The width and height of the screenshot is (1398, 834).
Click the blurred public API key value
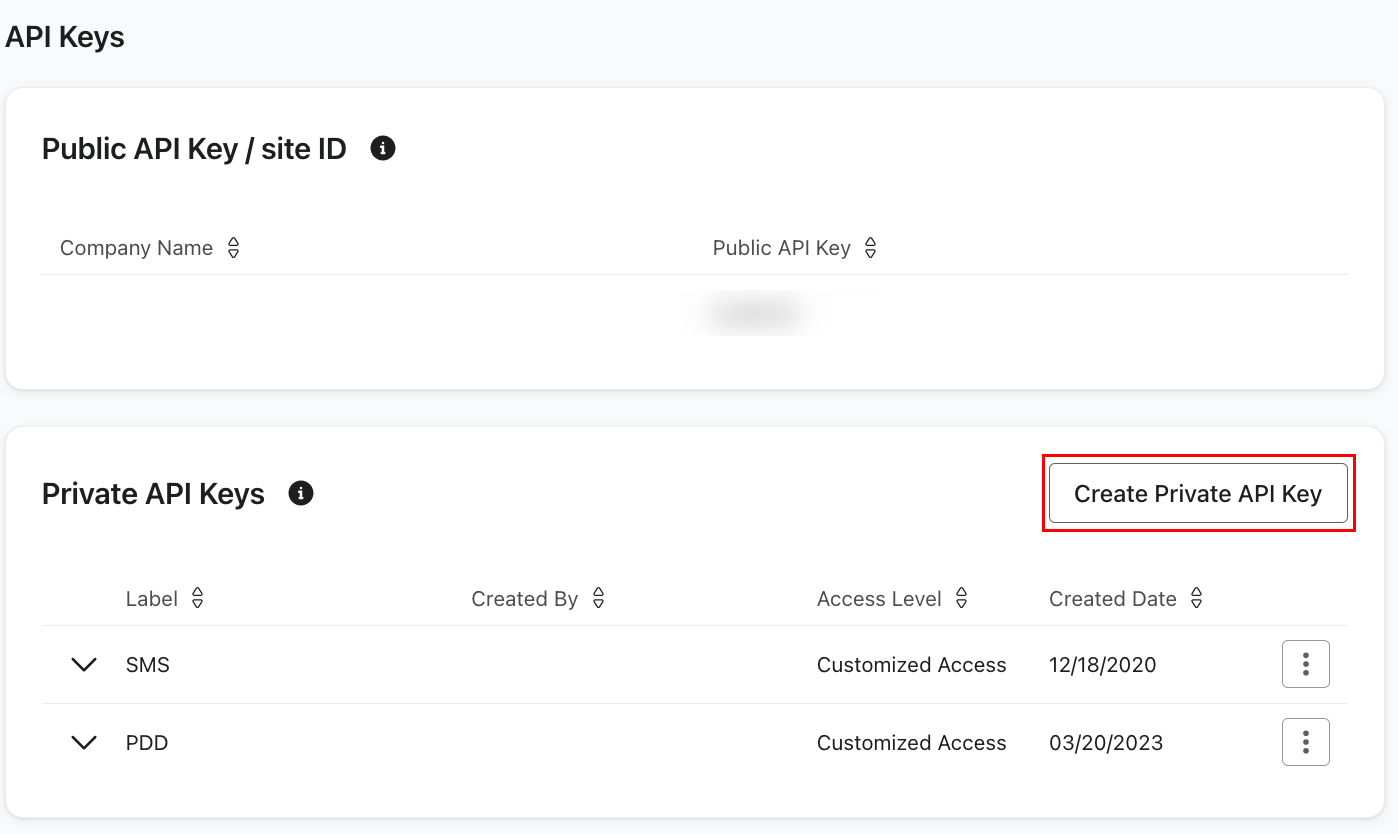(755, 314)
